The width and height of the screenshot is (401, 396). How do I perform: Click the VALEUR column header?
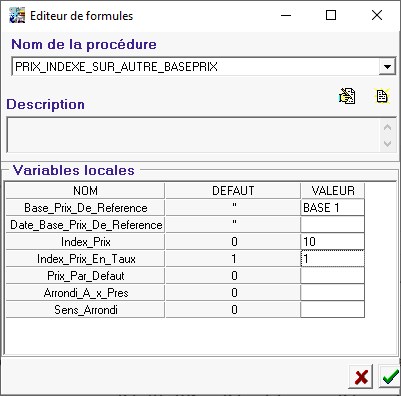(332, 191)
